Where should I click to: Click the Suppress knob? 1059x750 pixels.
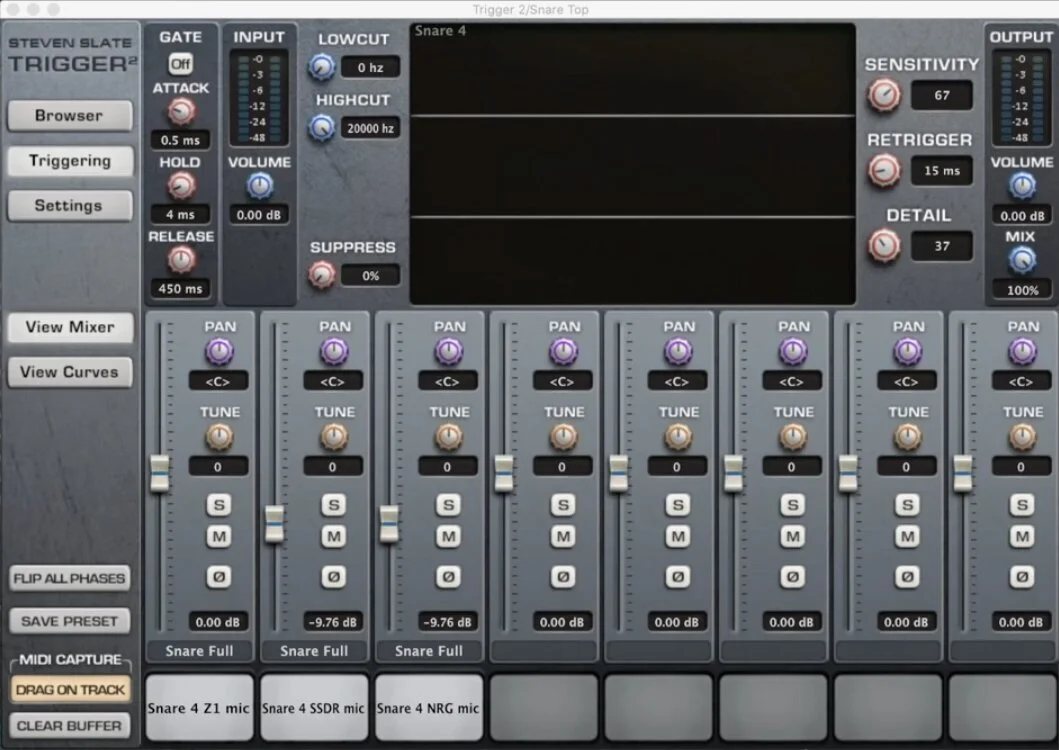tap(322, 275)
